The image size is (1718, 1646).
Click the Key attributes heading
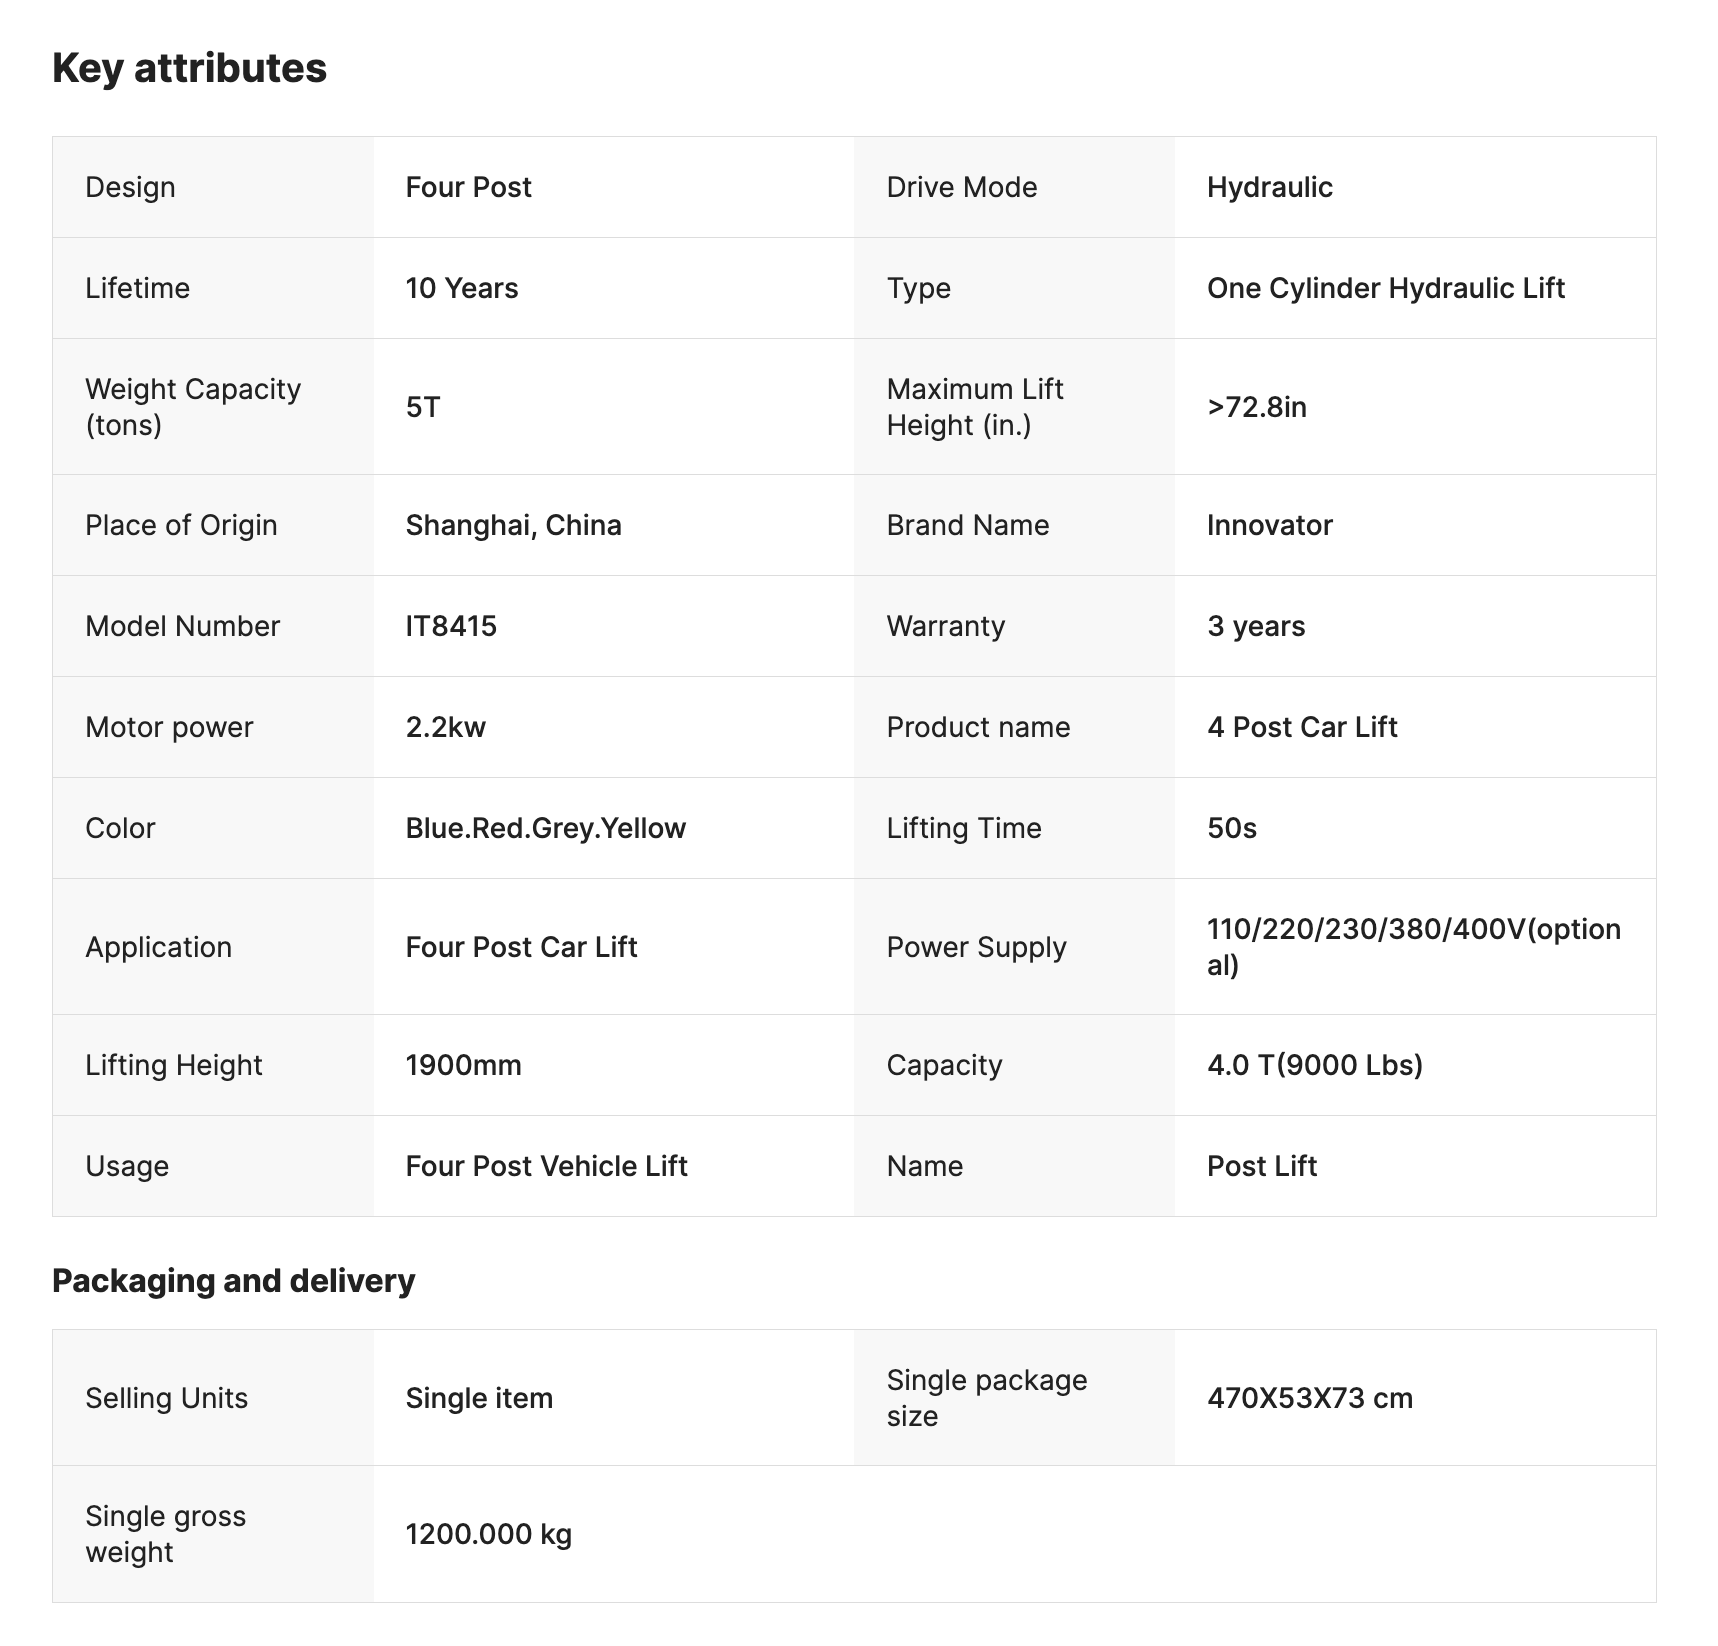click(189, 68)
